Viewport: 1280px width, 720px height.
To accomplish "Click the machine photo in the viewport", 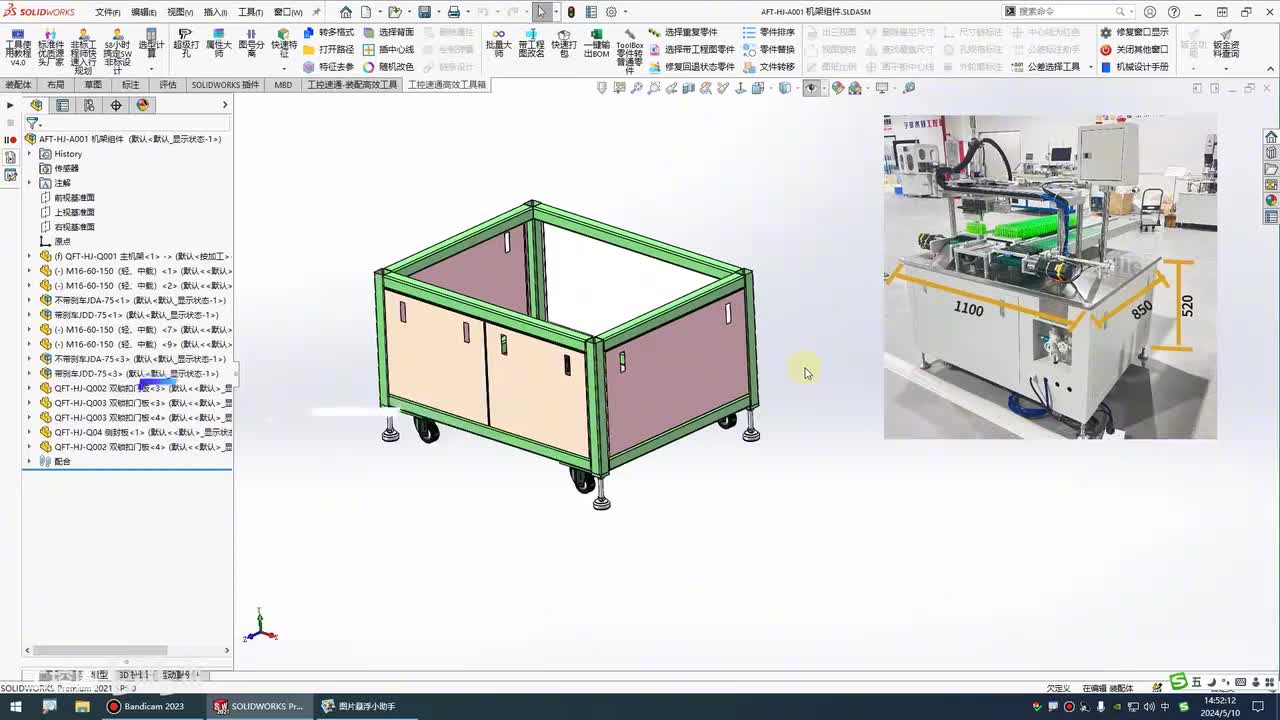I will 1050,277.
